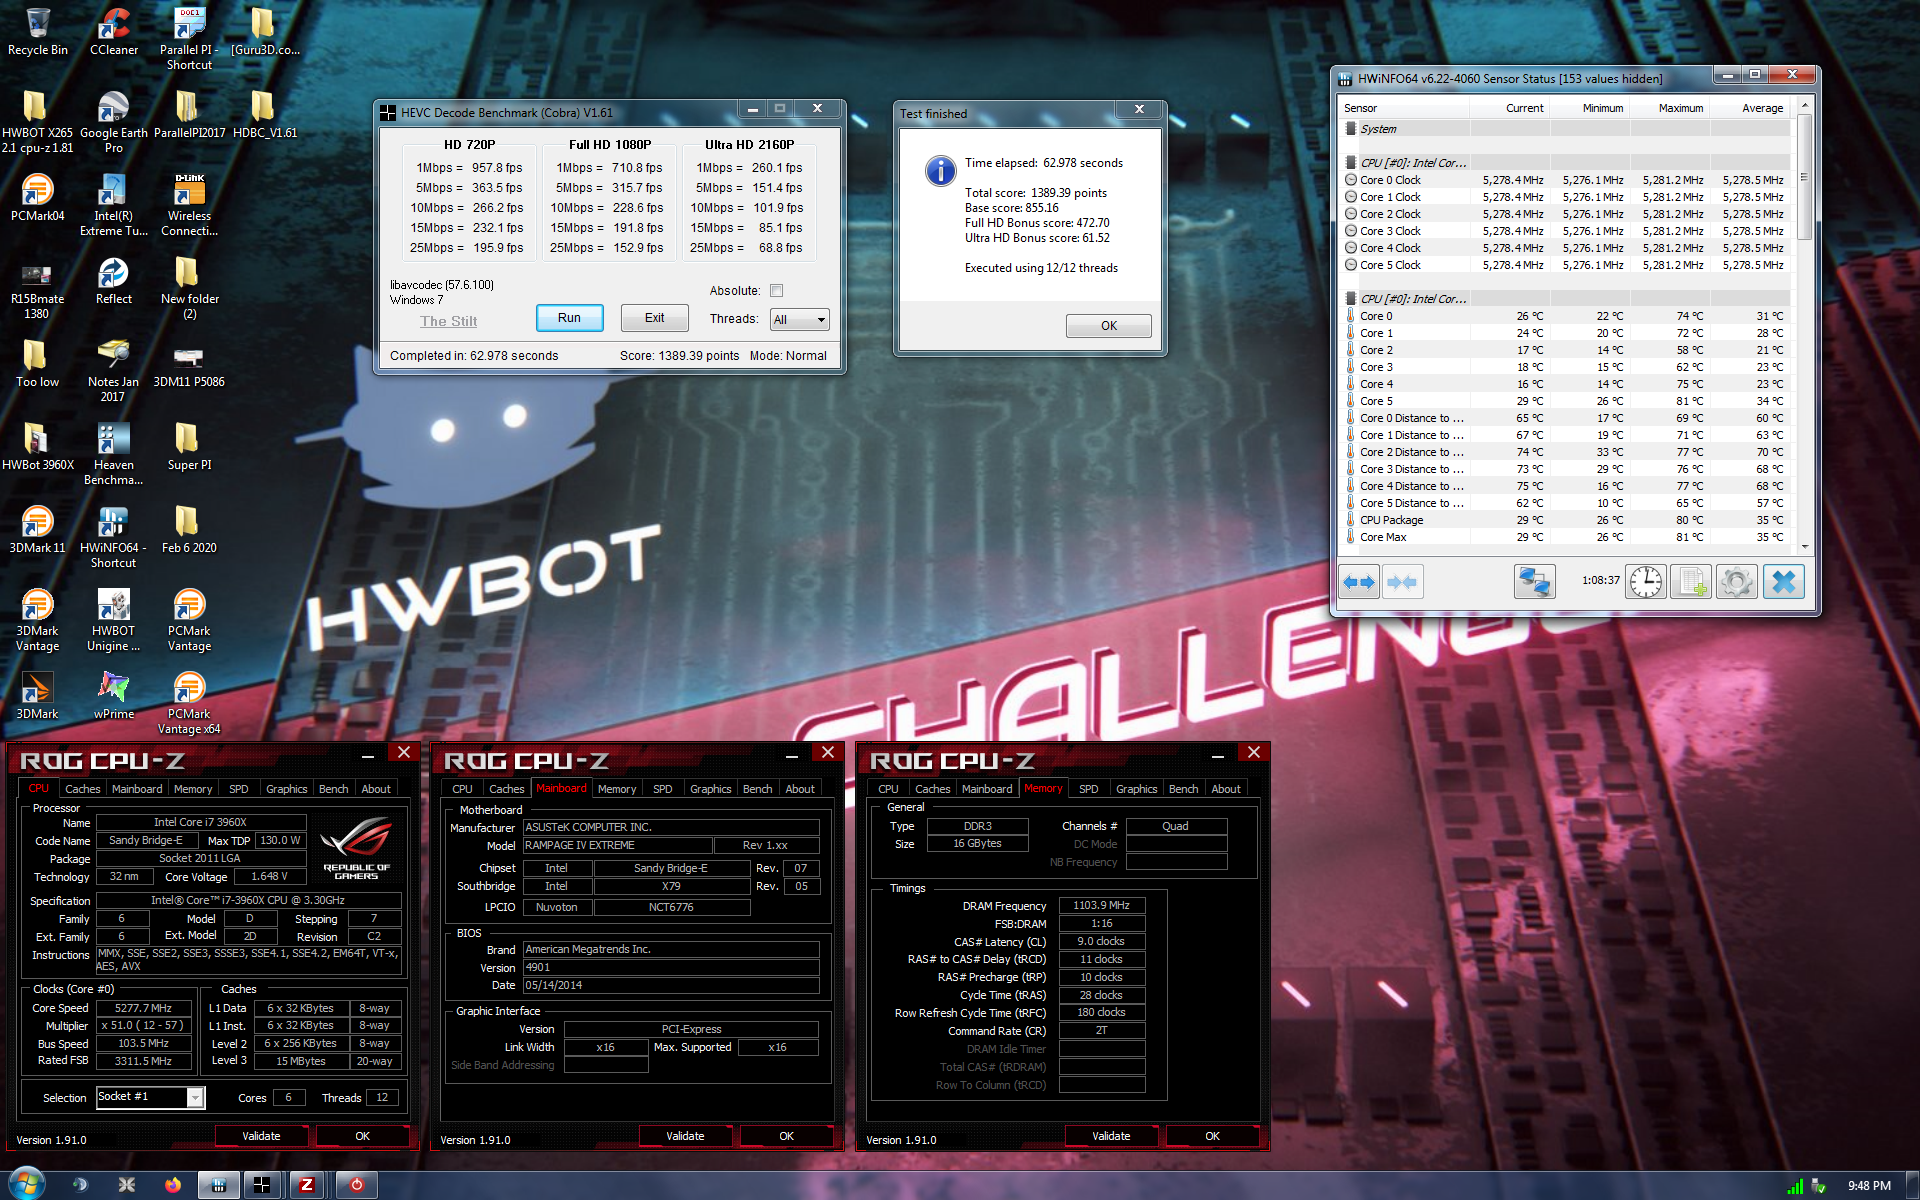Viewport: 1920px width, 1200px height.
Task: Click OK in middle CPU-Z window
Action: click(x=787, y=1136)
